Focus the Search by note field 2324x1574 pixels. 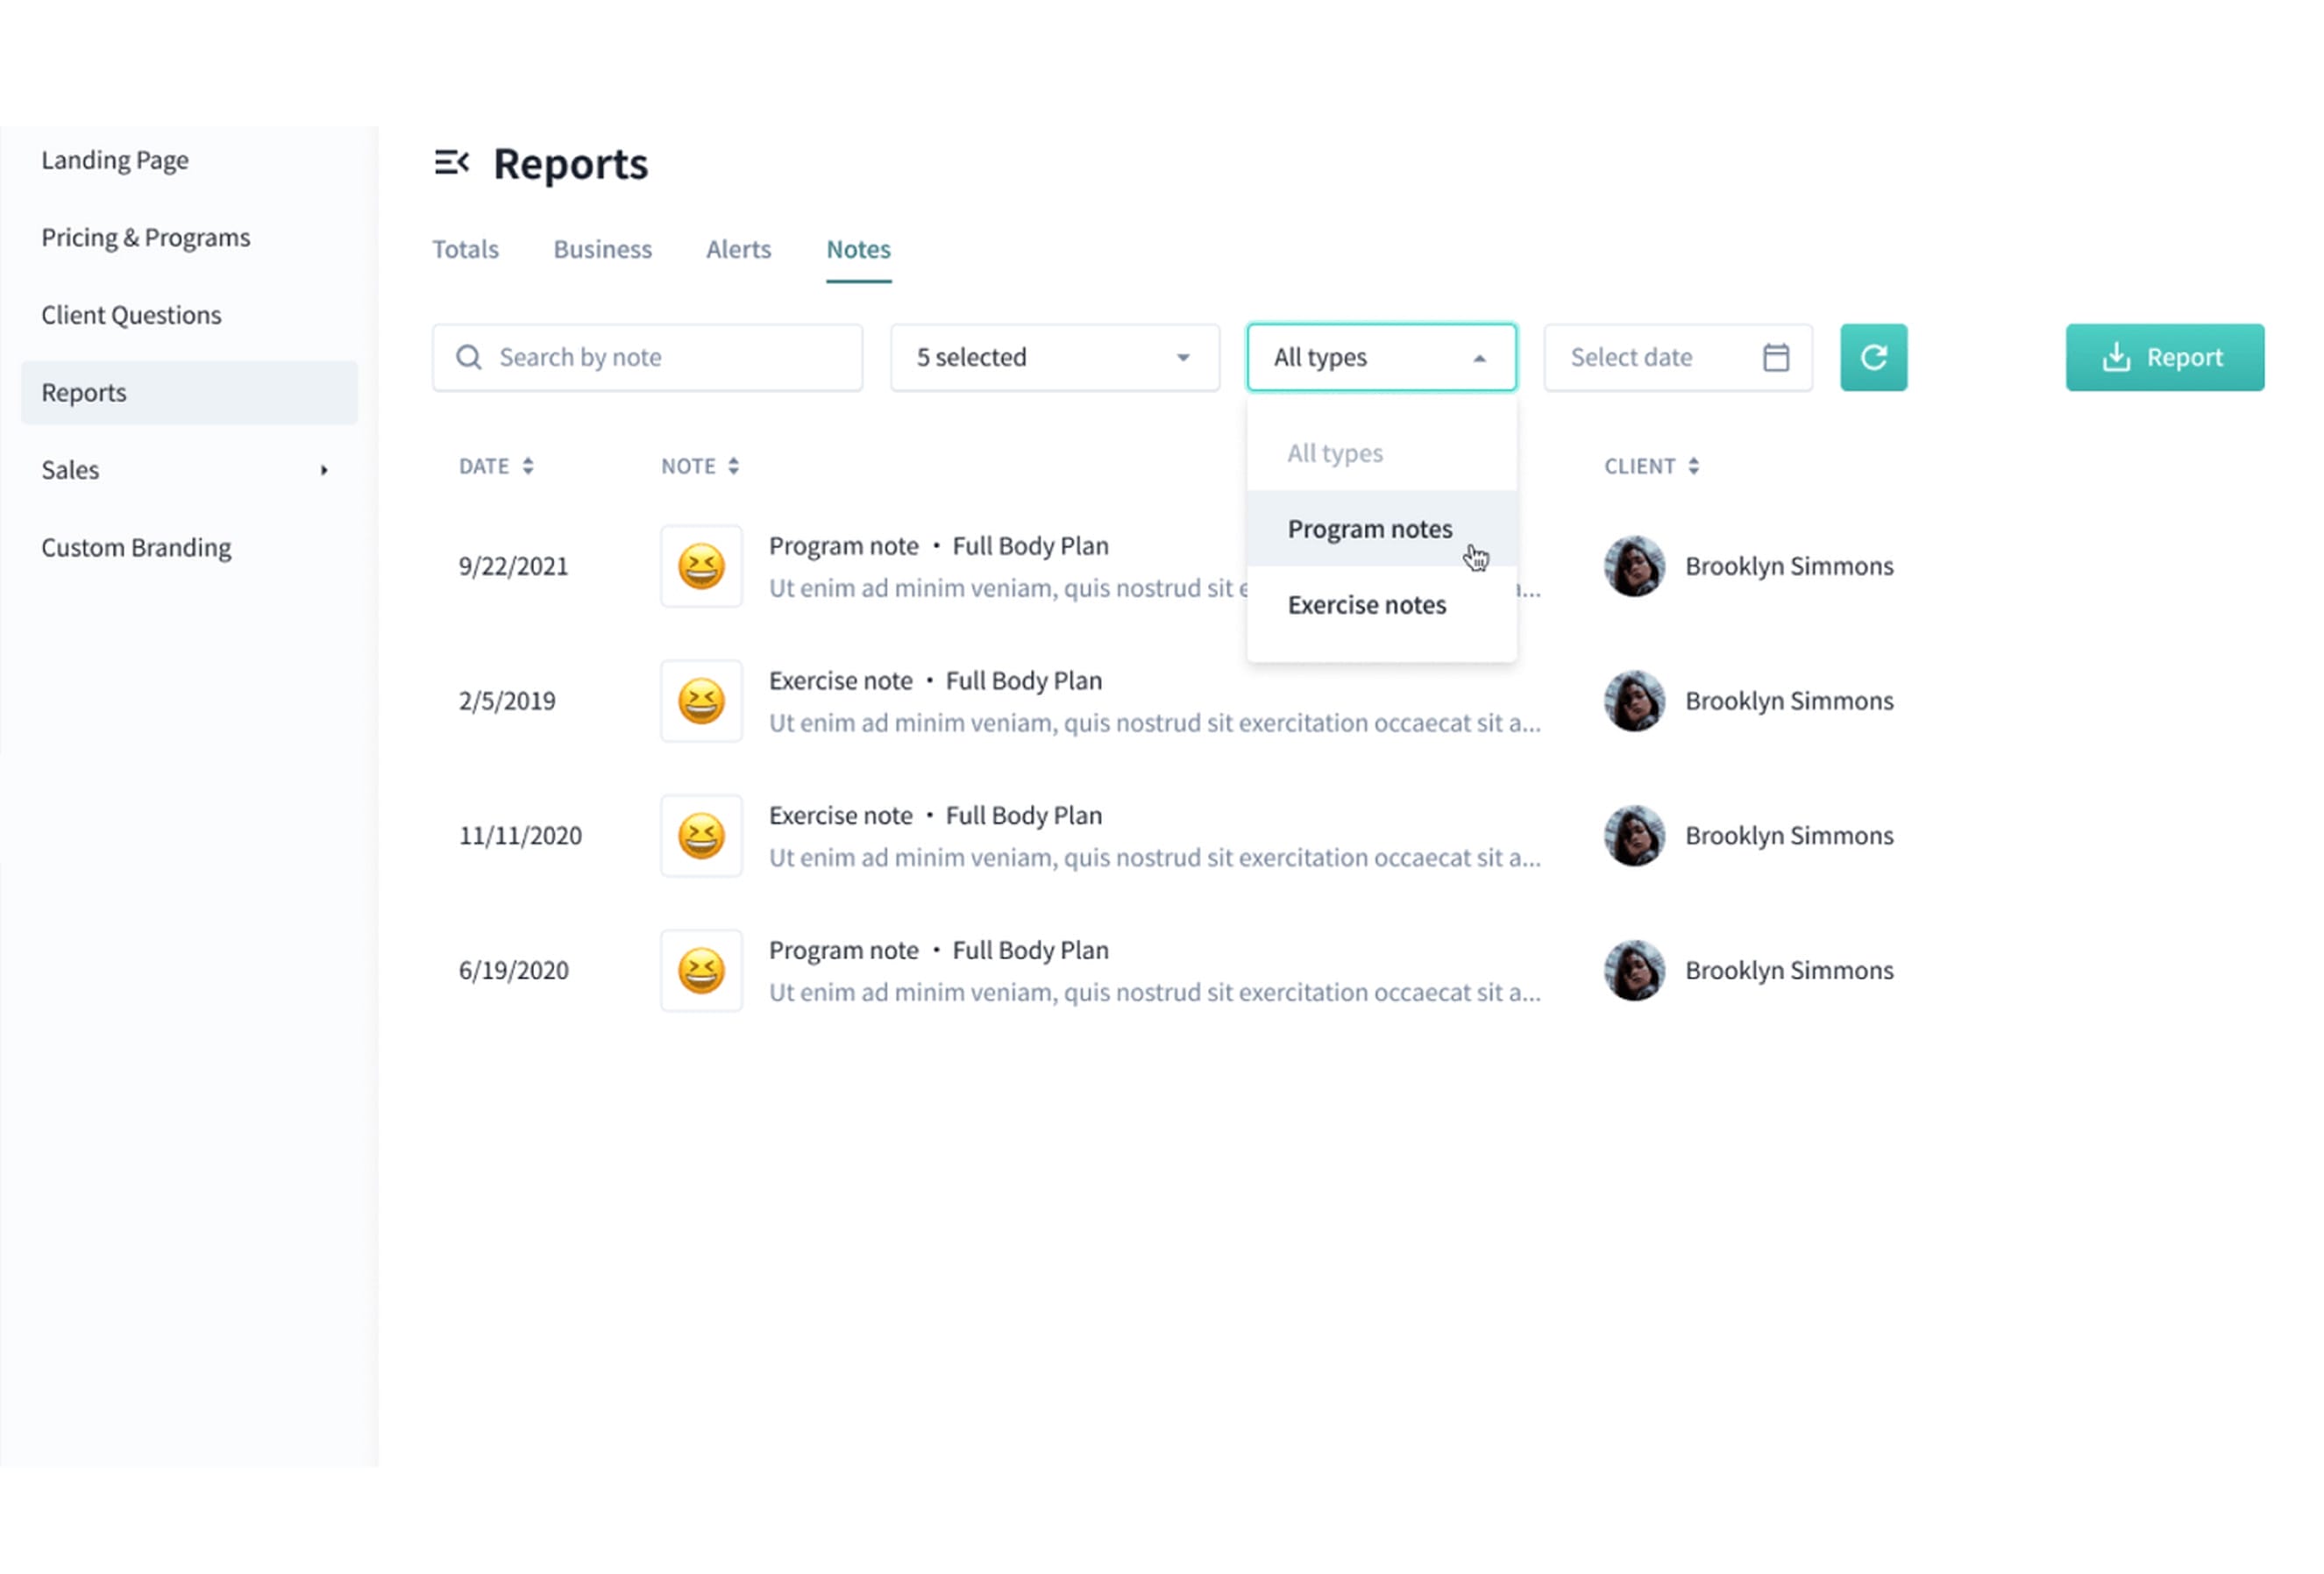point(647,357)
